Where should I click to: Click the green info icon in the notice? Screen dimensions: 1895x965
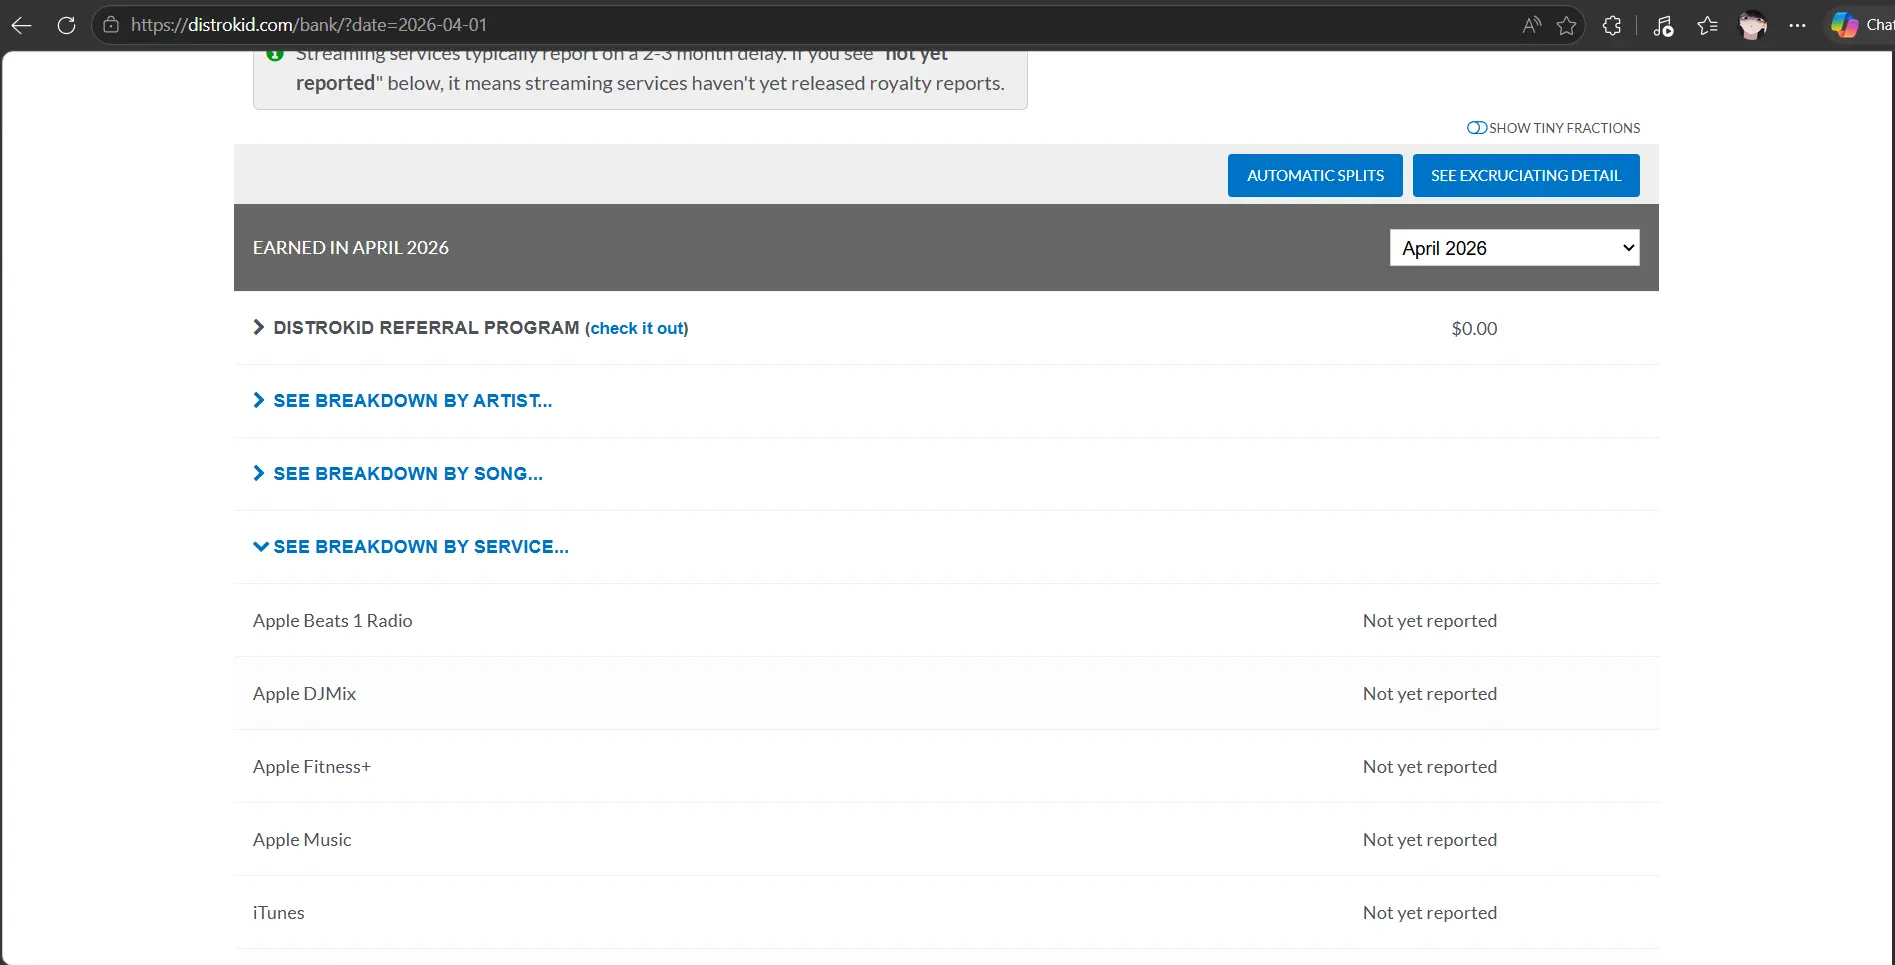275,54
